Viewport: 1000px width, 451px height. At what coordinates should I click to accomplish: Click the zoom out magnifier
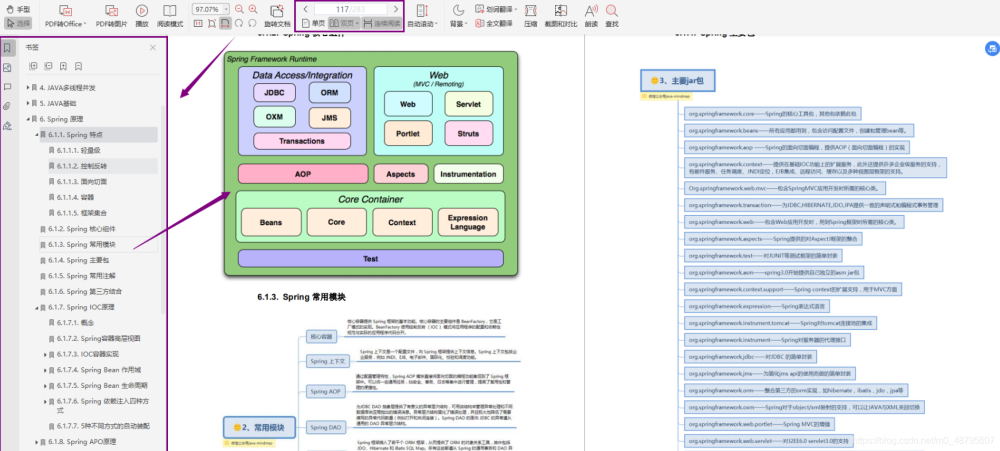(239, 9)
